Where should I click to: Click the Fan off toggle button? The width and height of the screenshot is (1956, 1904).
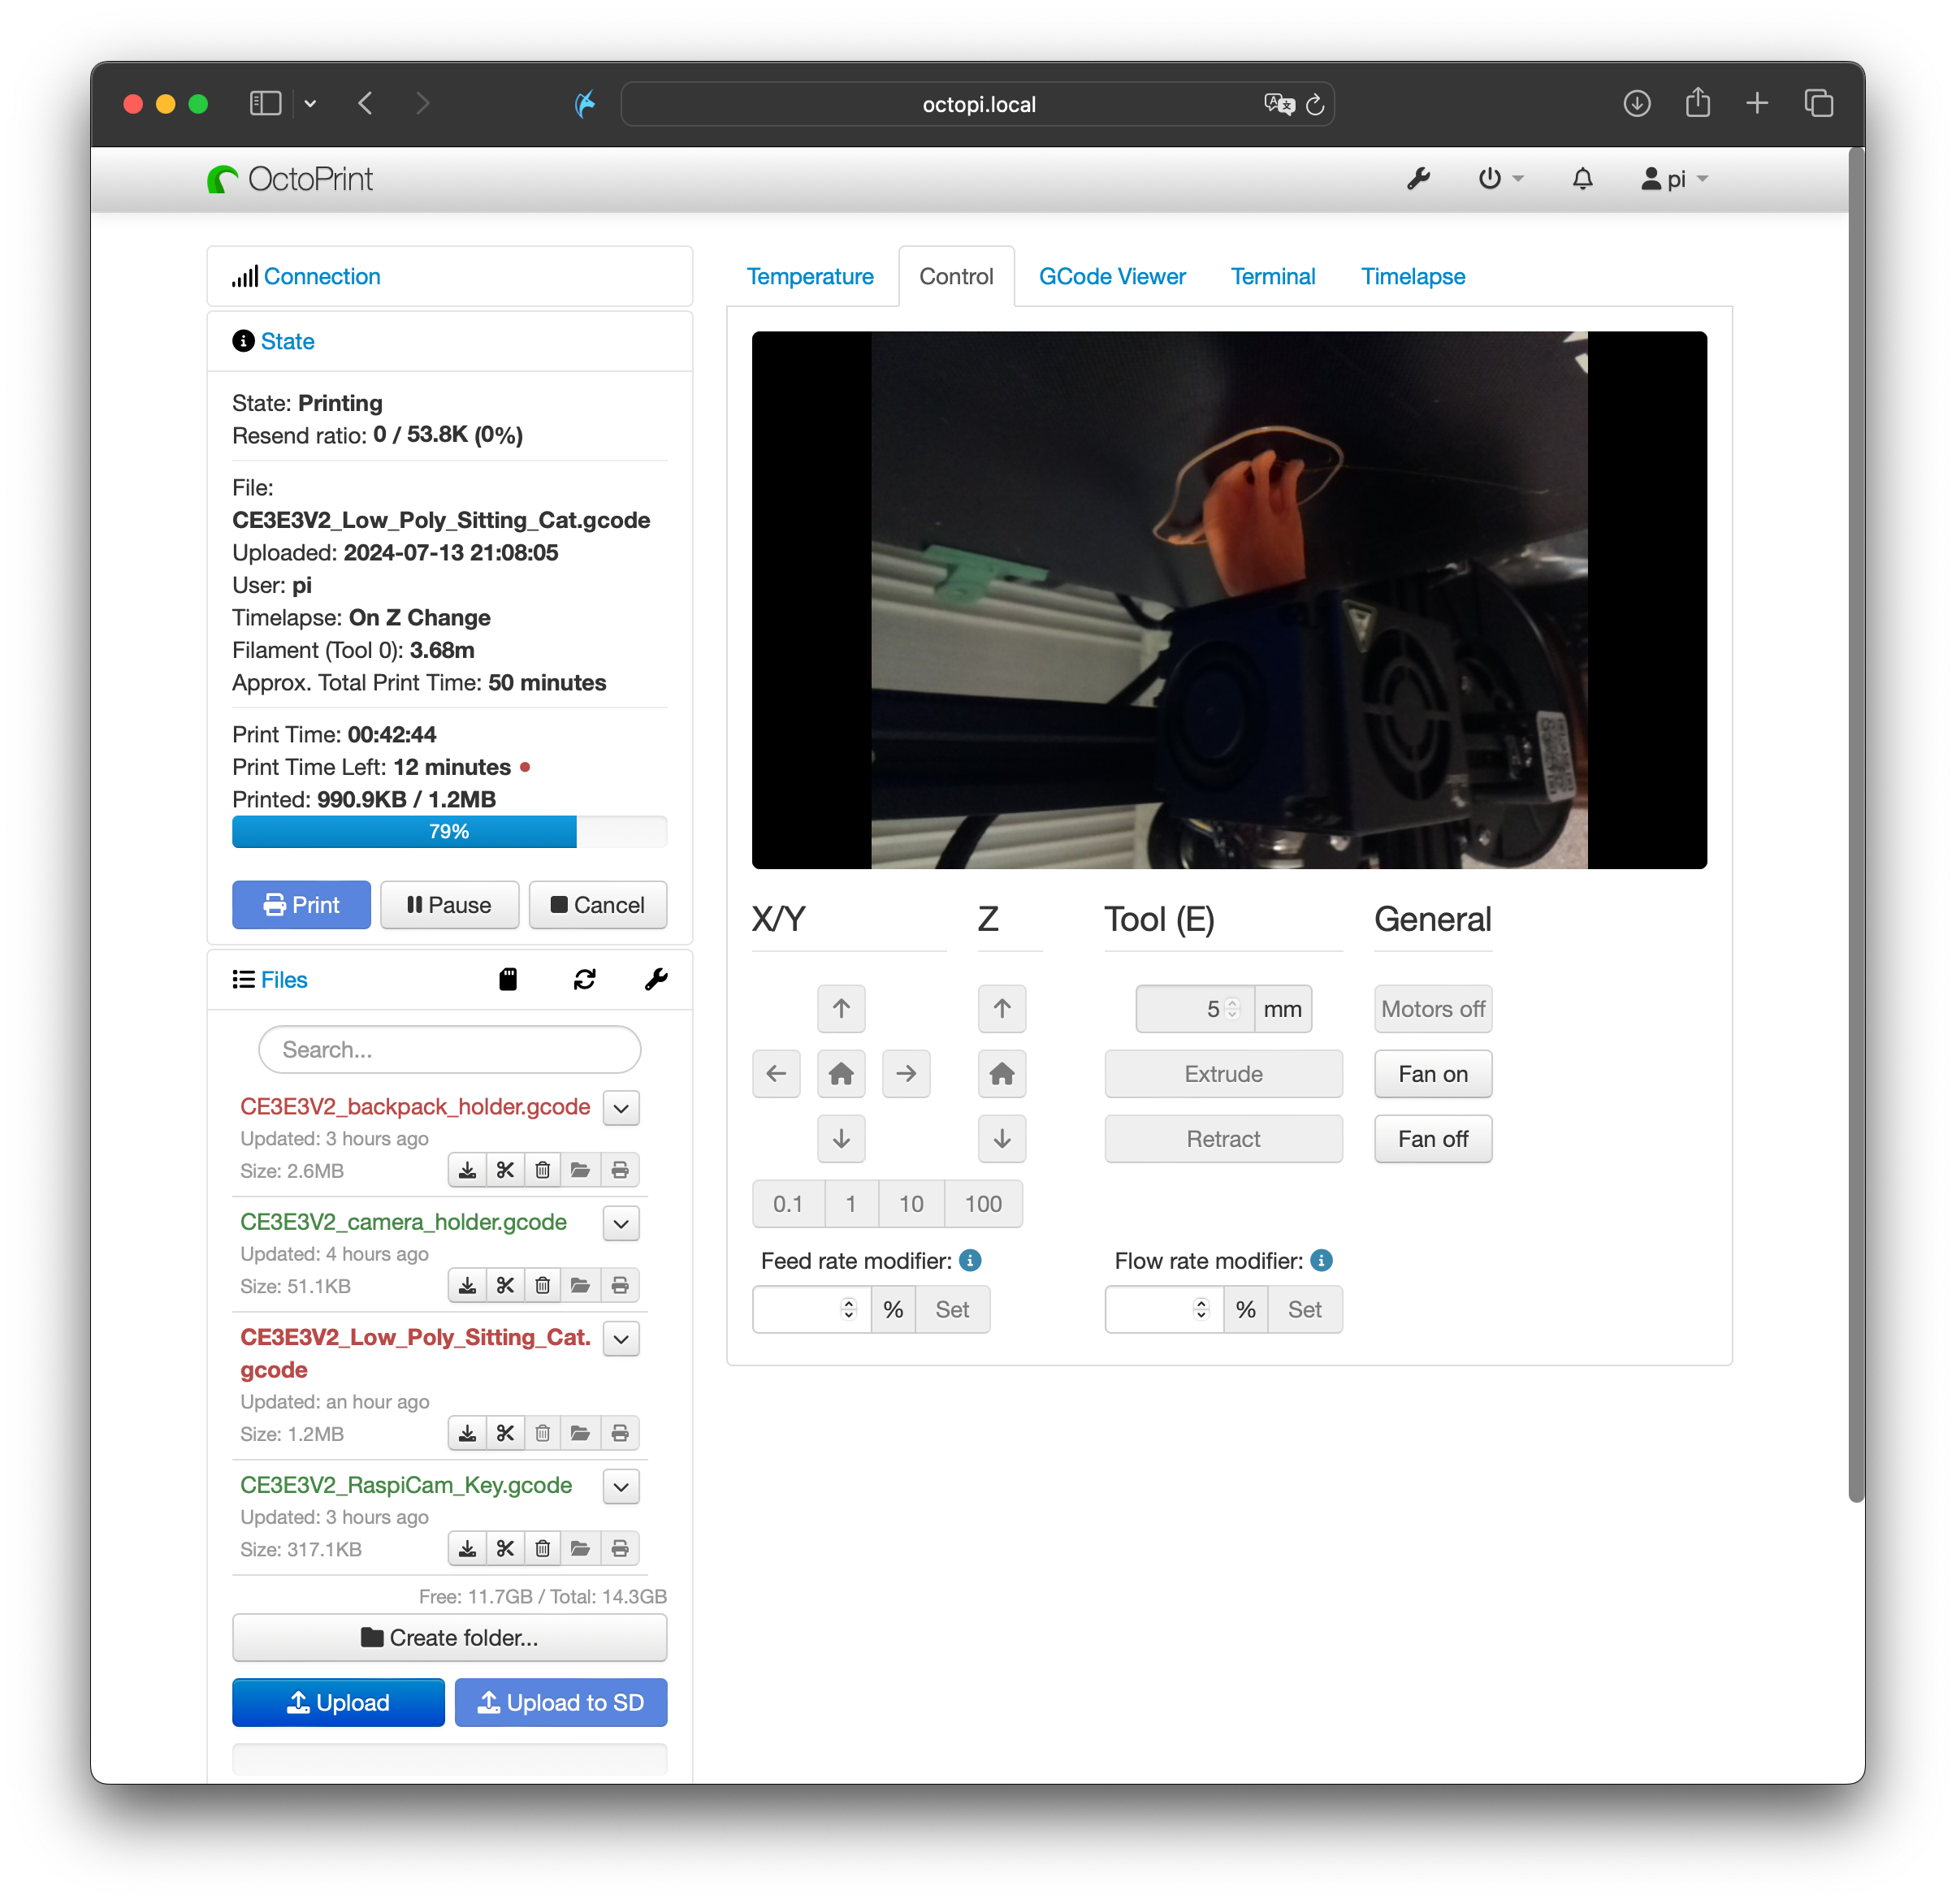pyautogui.click(x=1434, y=1139)
